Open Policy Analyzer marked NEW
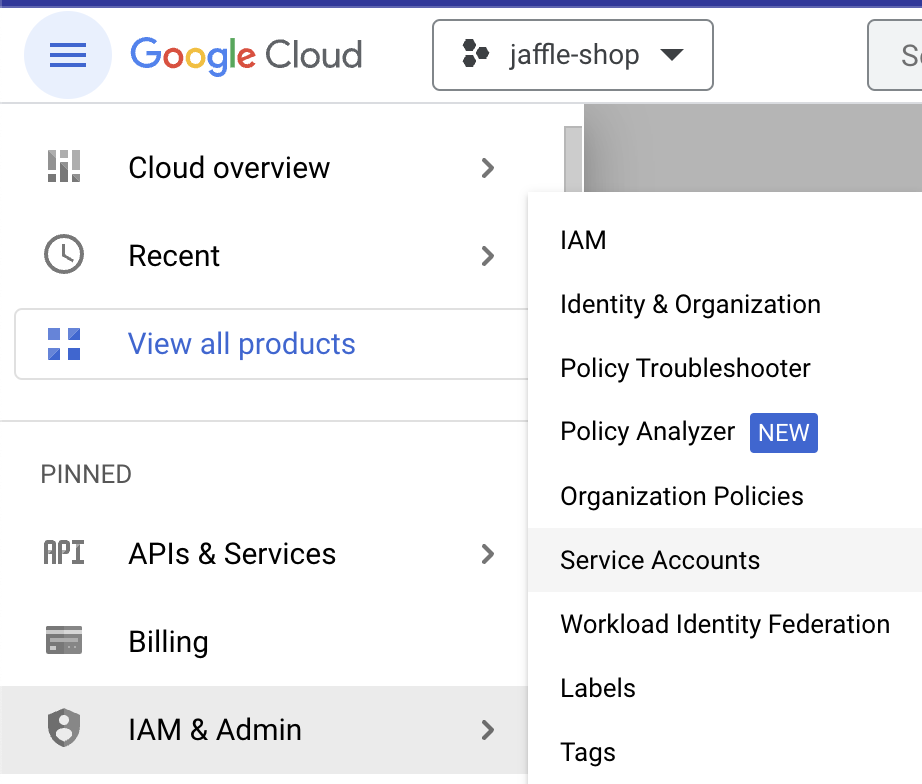This screenshot has height=784, width=922. point(648,432)
